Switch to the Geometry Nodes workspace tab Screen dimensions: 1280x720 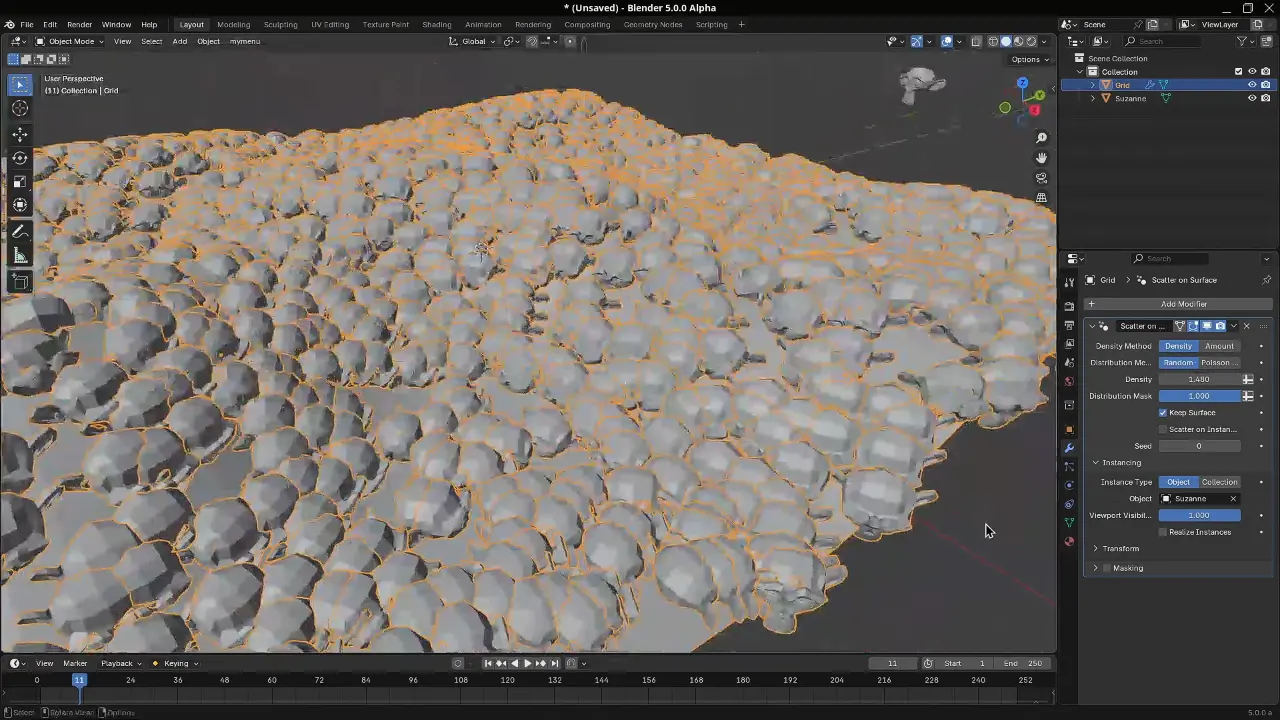tap(653, 24)
